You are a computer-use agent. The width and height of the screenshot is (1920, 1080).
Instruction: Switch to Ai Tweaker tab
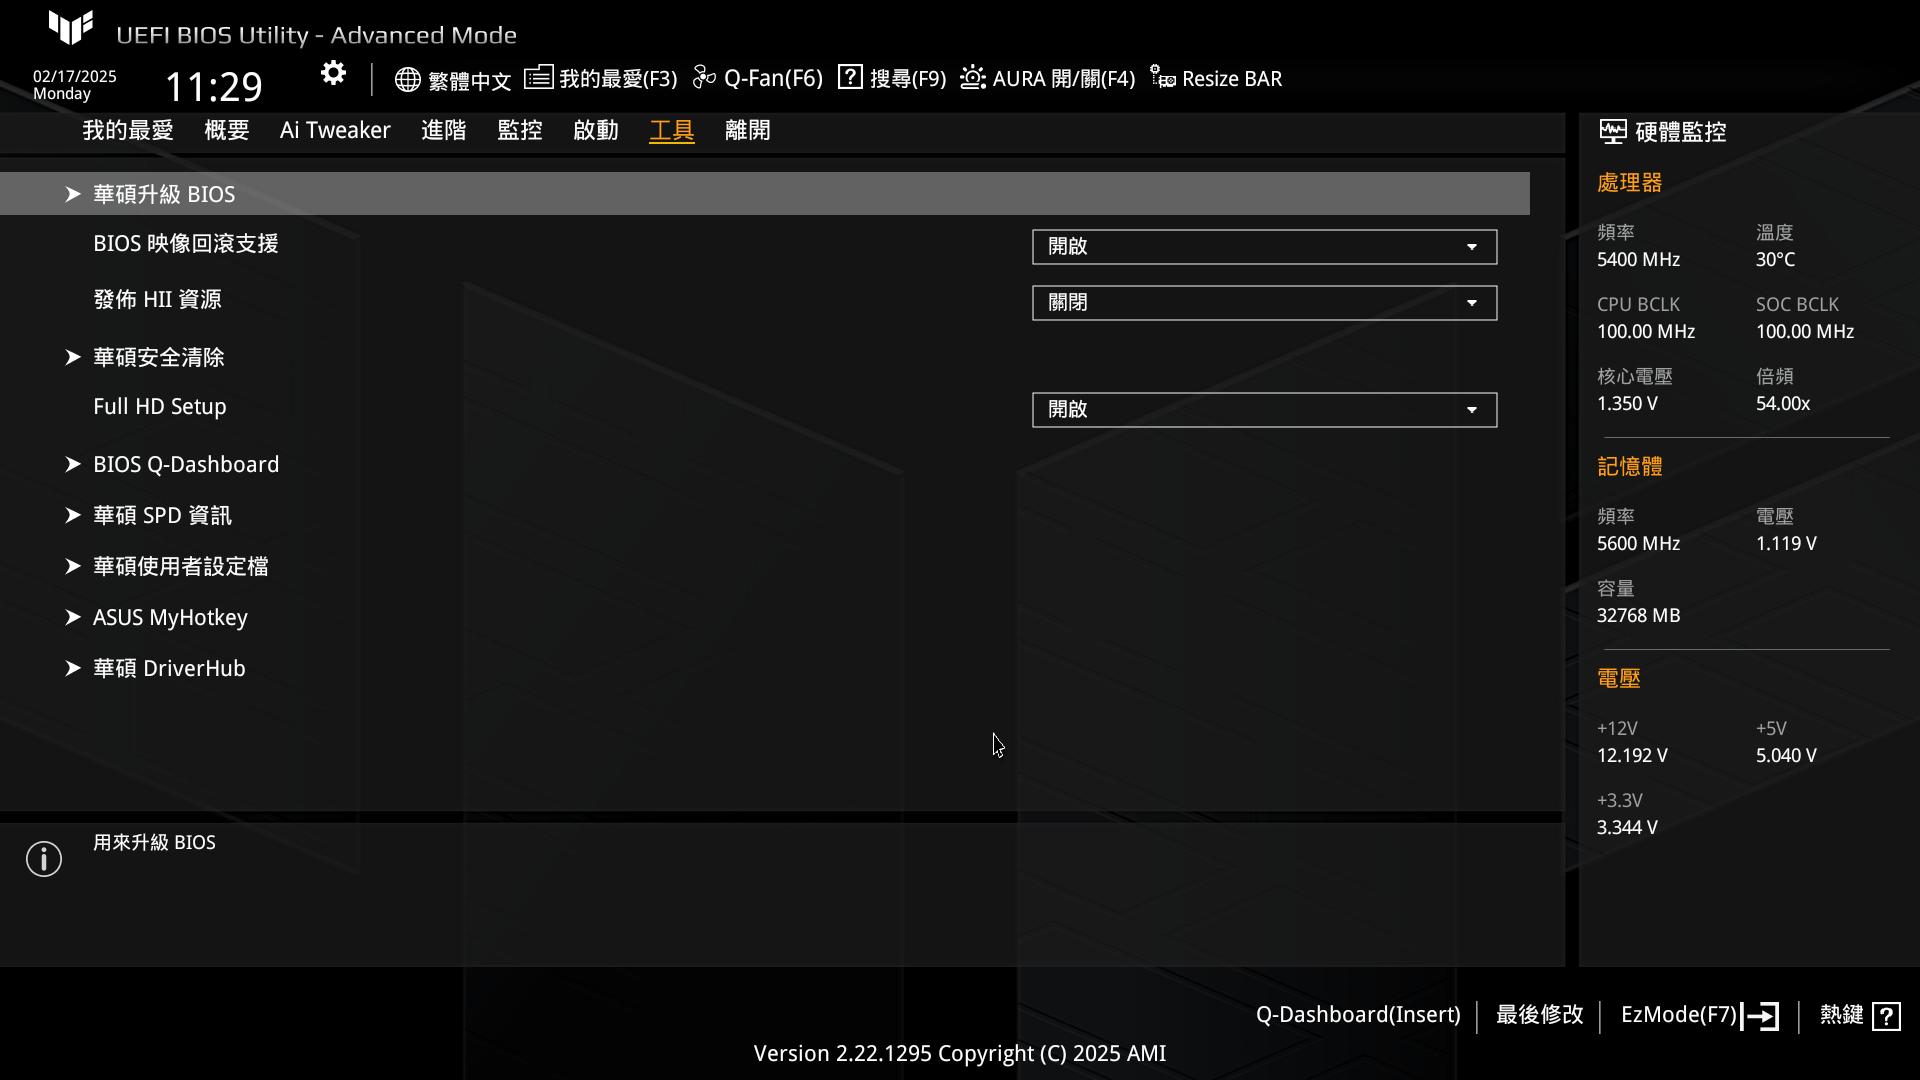click(x=335, y=131)
